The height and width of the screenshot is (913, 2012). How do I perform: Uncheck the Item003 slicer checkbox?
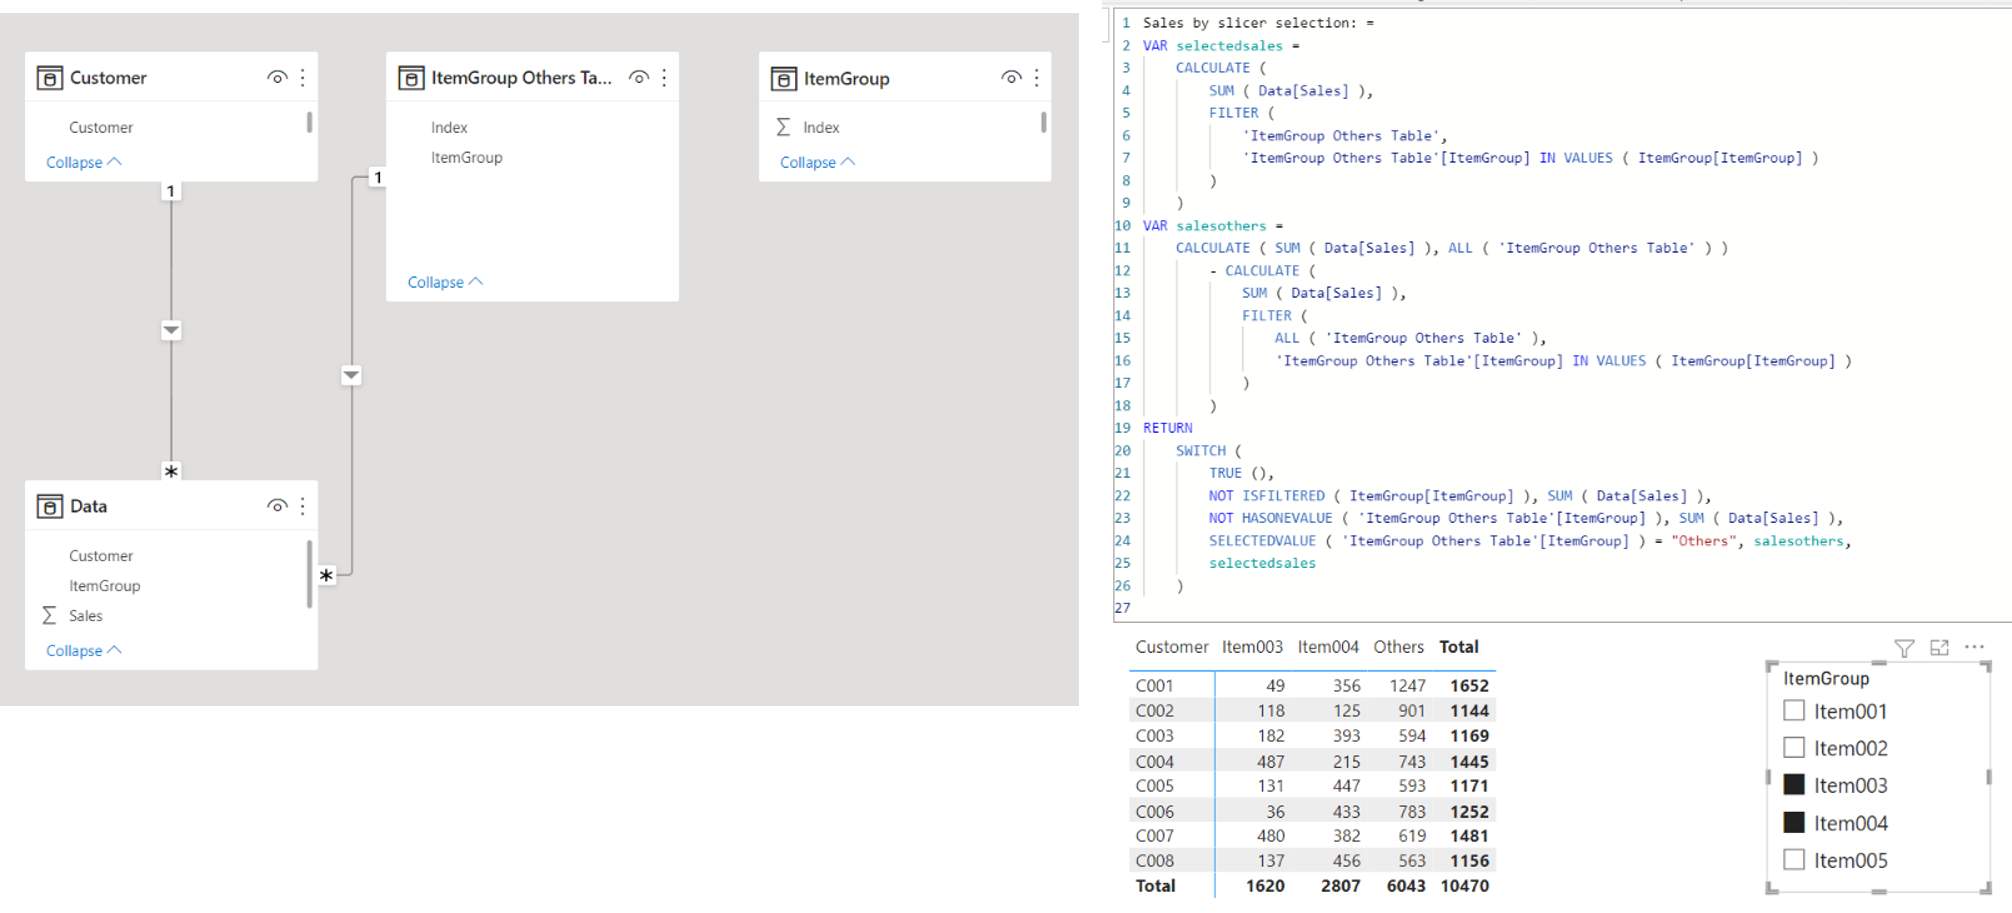click(x=1794, y=784)
